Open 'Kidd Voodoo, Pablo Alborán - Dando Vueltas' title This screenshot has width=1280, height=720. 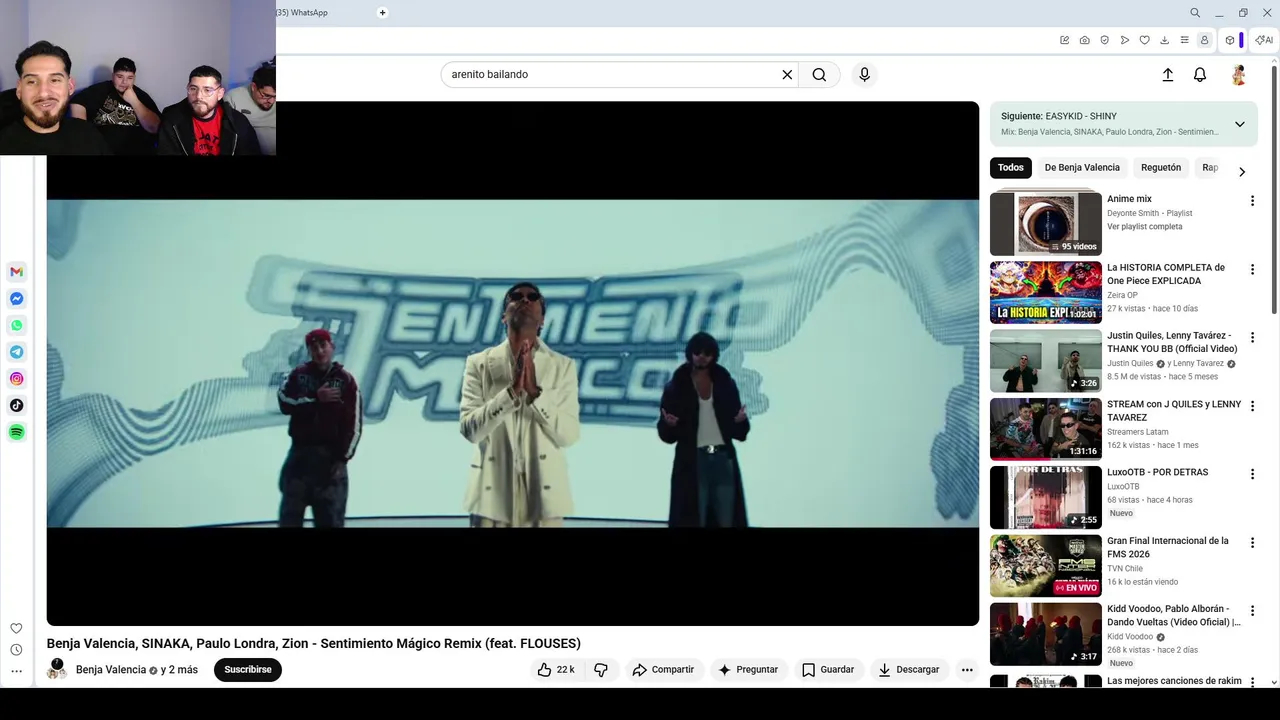(1173, 615)
